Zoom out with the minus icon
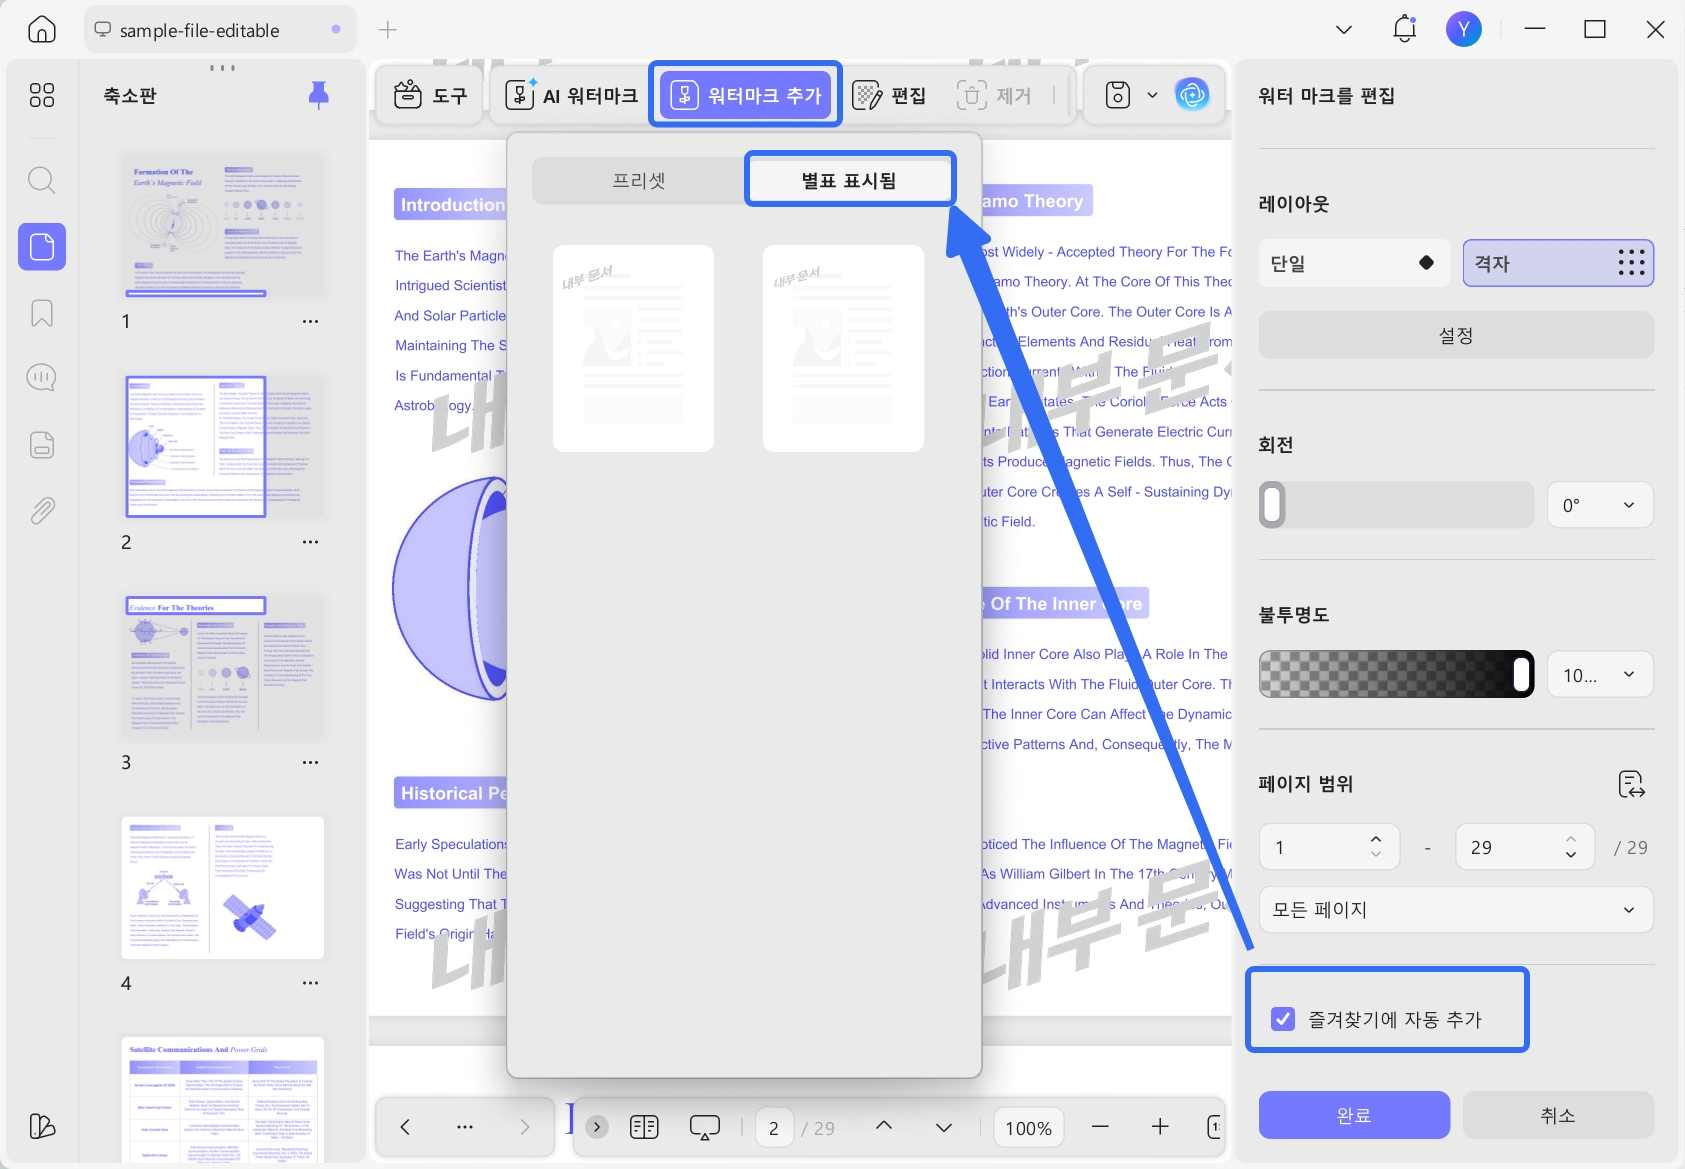This screenshot has height=1169, width=1685. click(1100, 1127)
